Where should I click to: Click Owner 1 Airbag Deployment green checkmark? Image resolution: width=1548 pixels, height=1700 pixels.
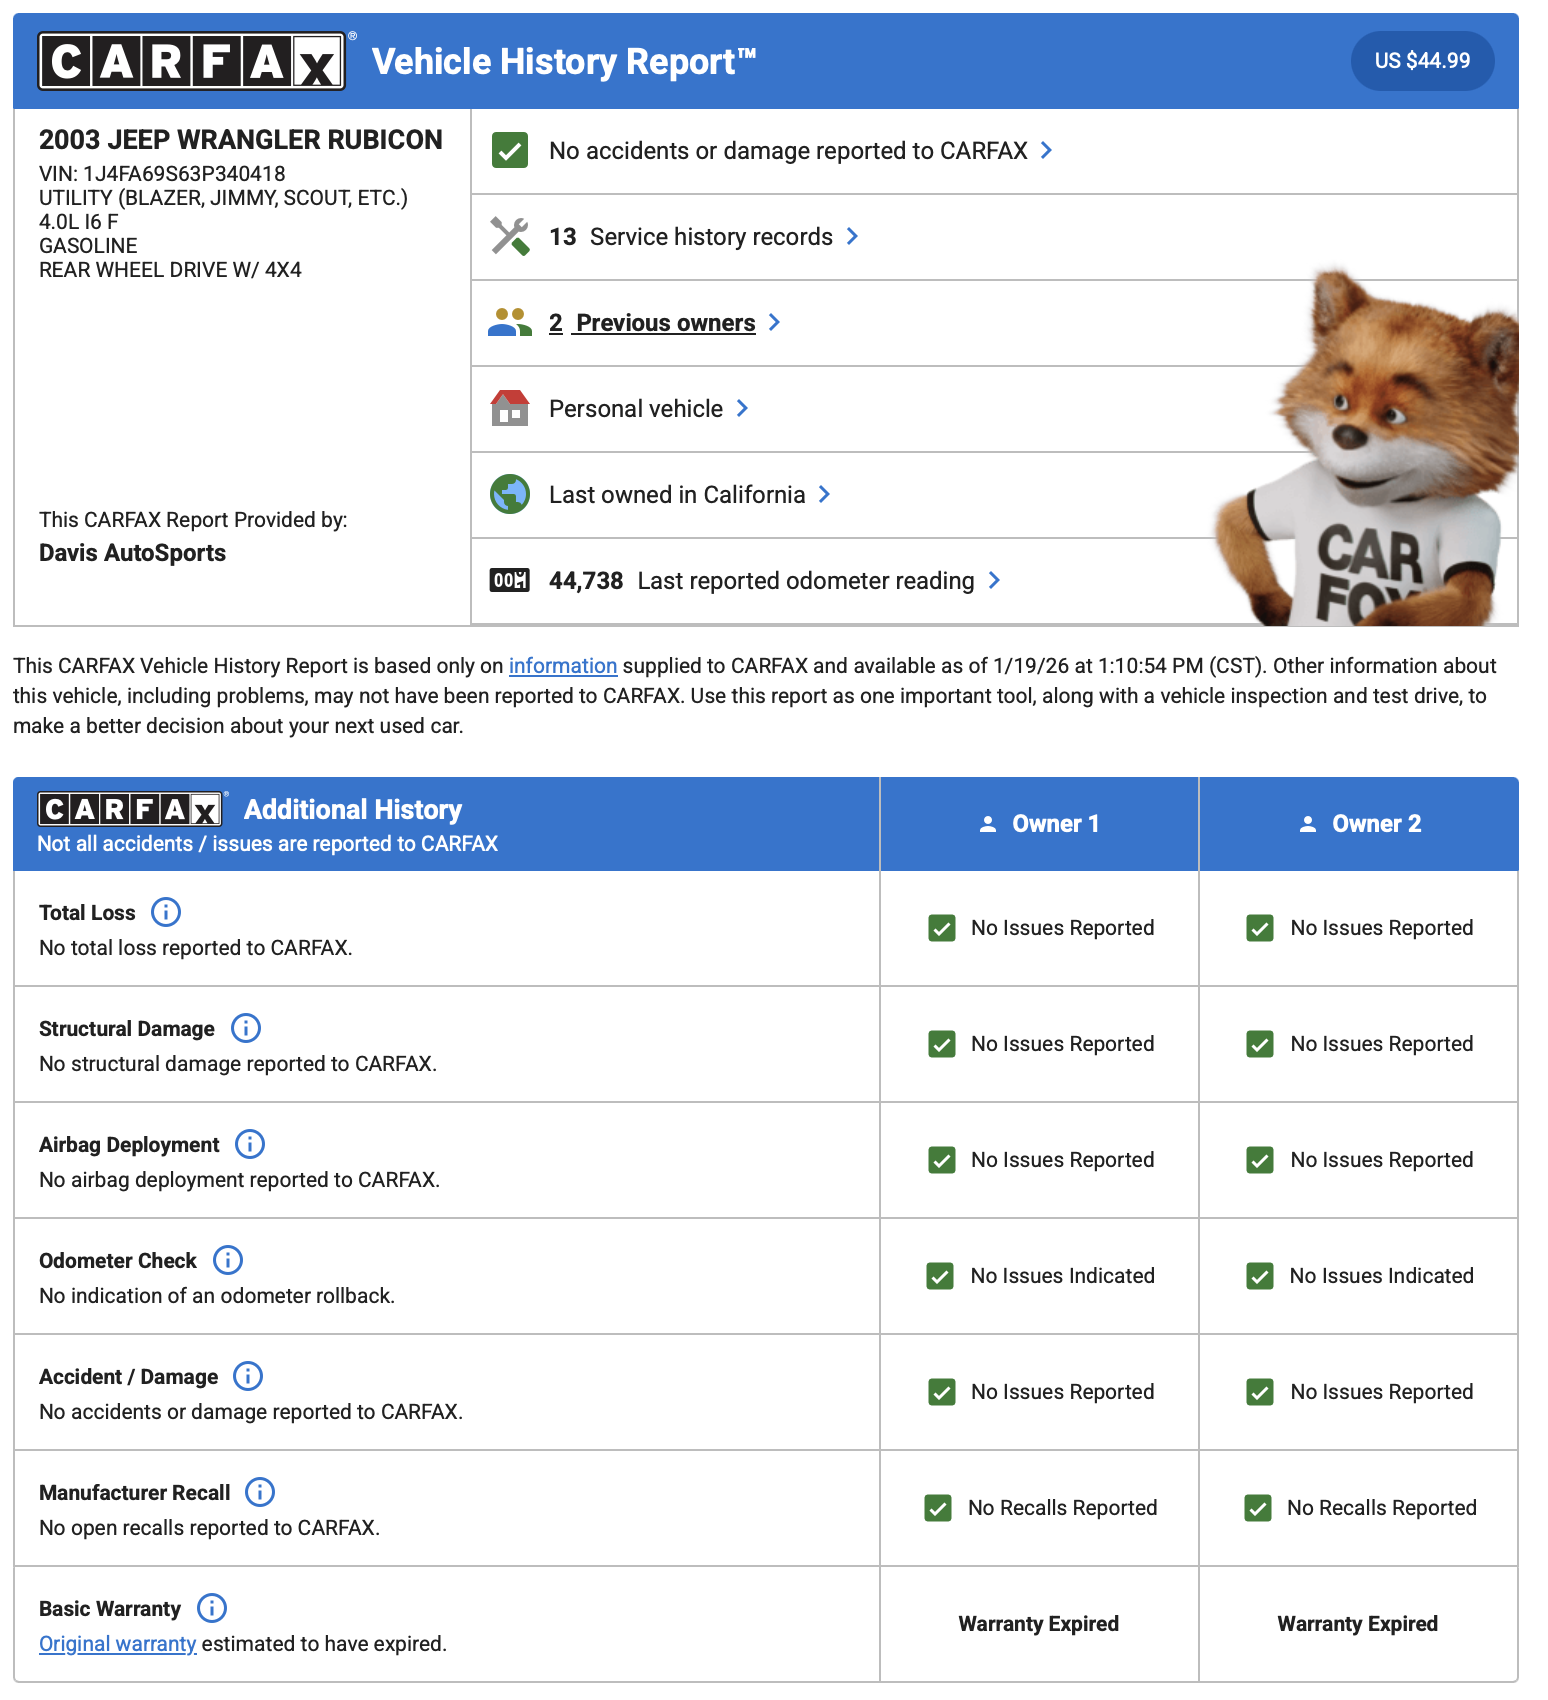942,1160
